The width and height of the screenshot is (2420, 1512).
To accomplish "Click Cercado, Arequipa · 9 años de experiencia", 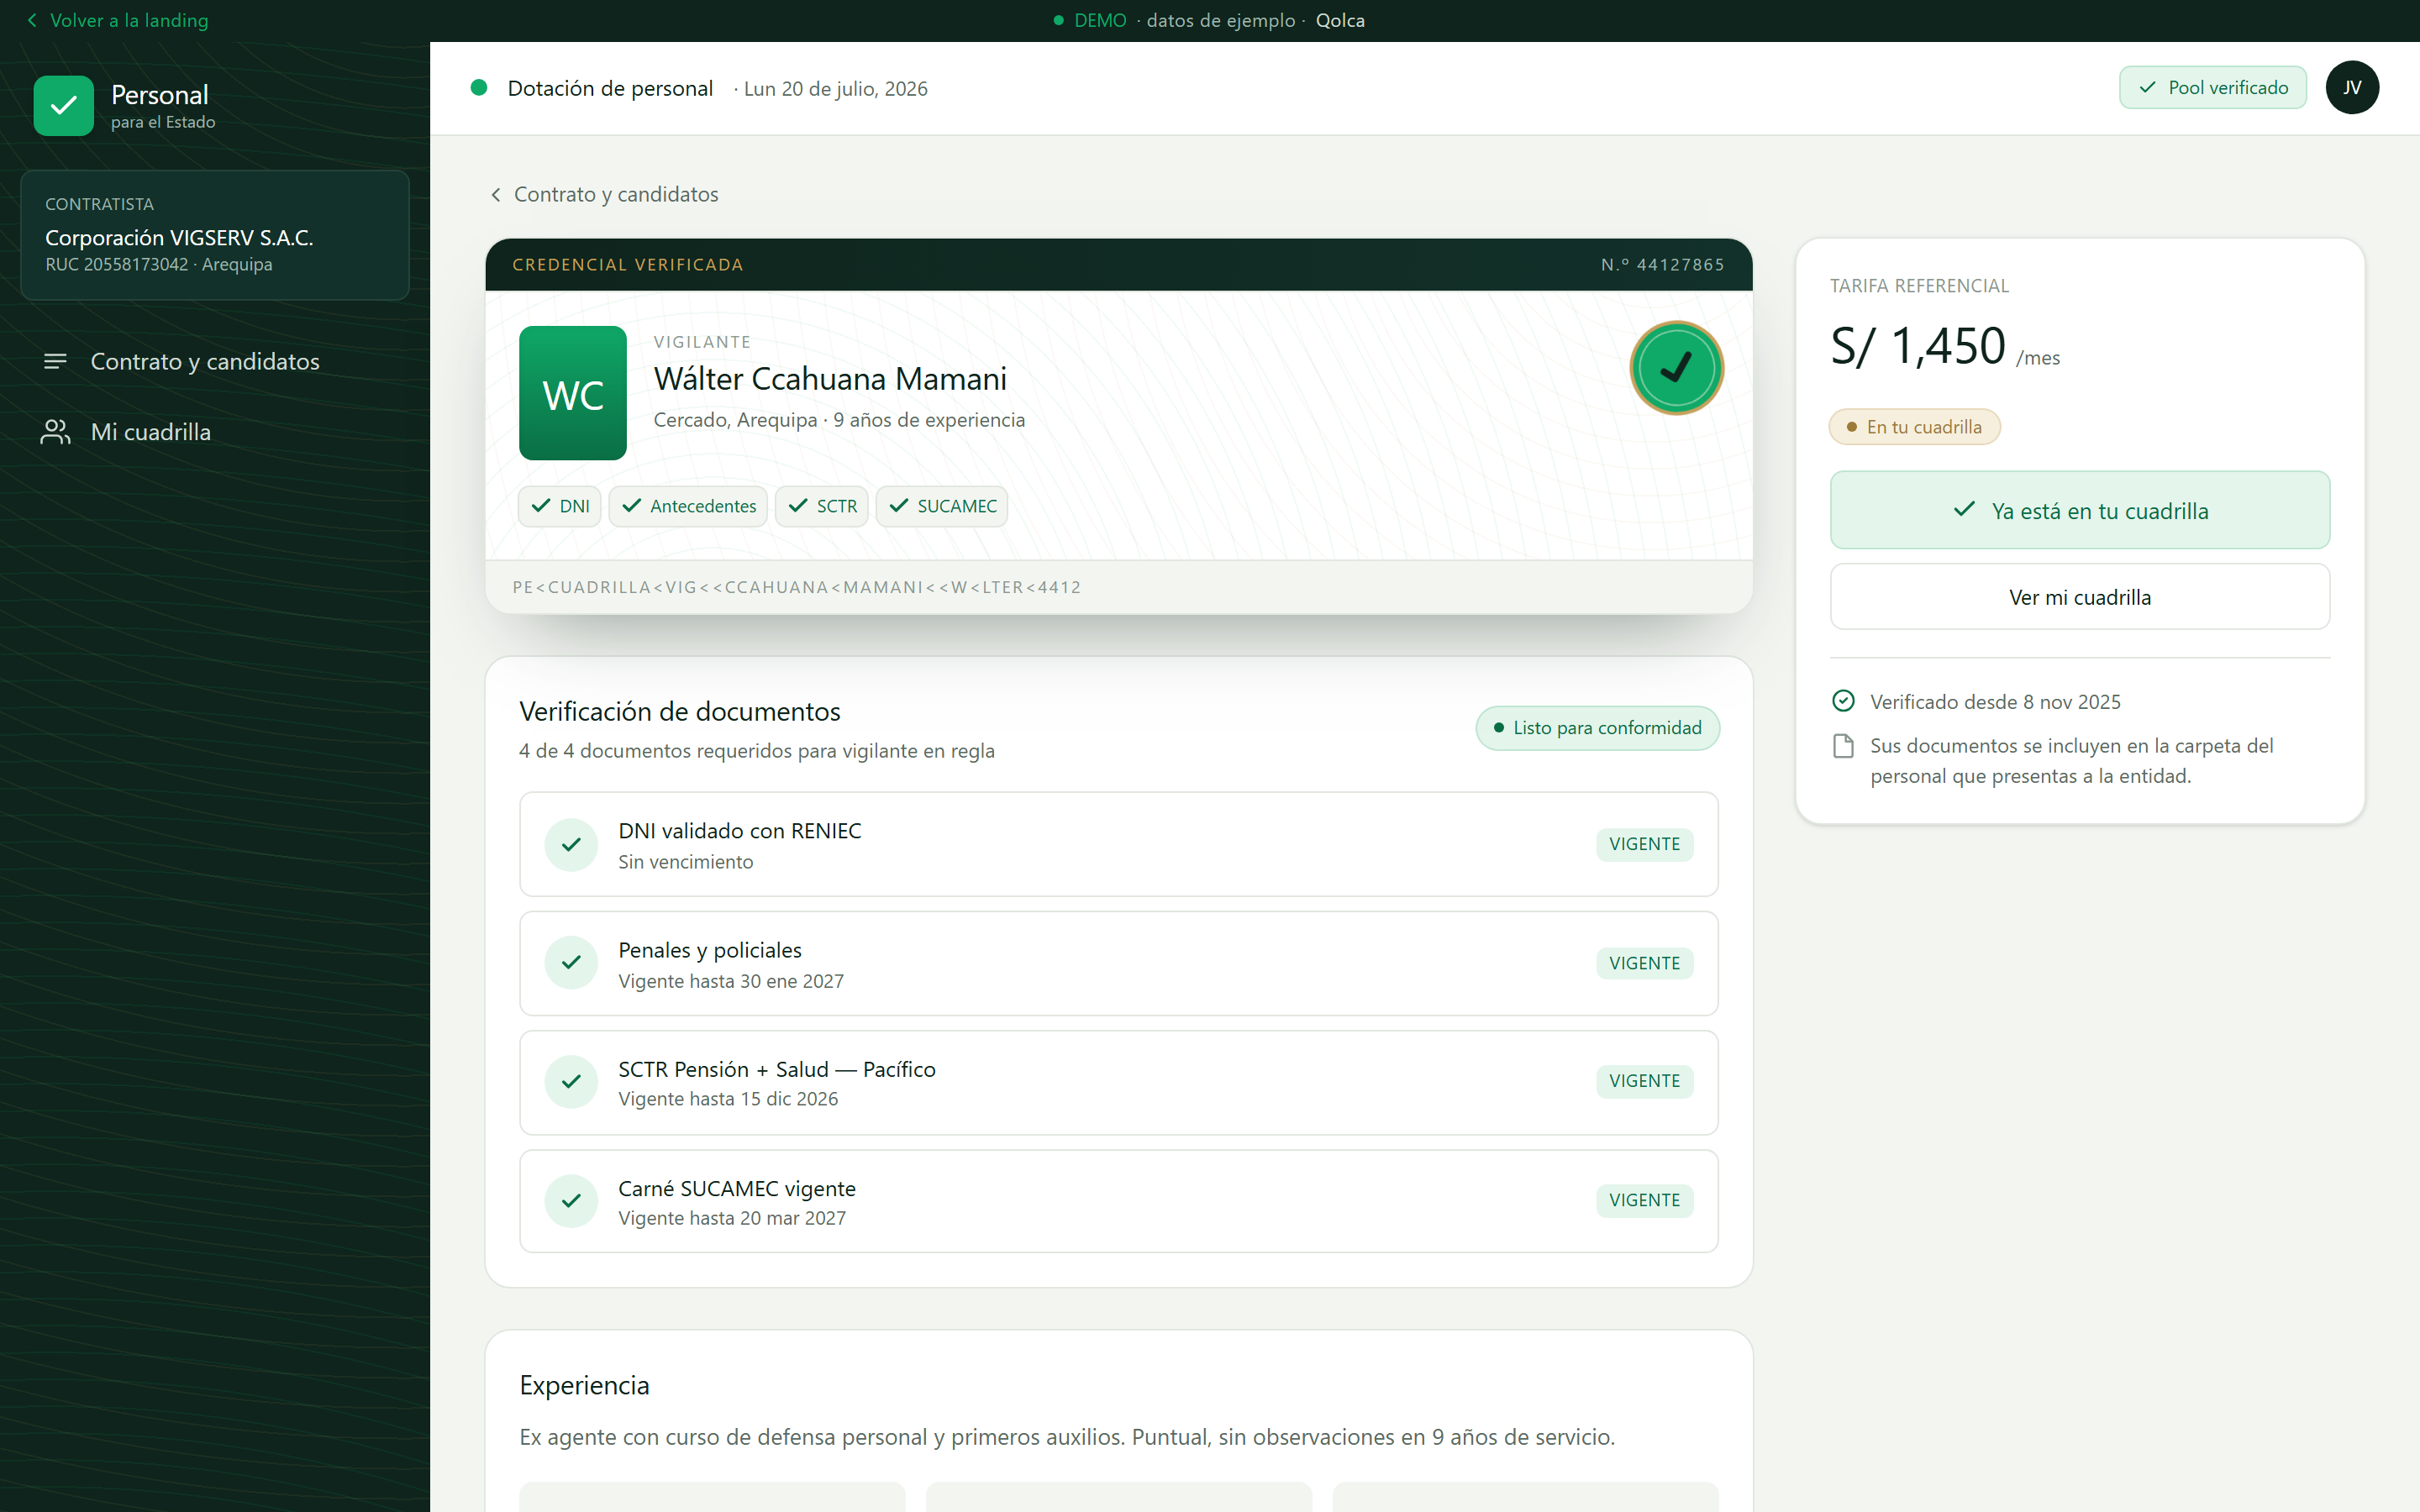I will tap(839, 420).
